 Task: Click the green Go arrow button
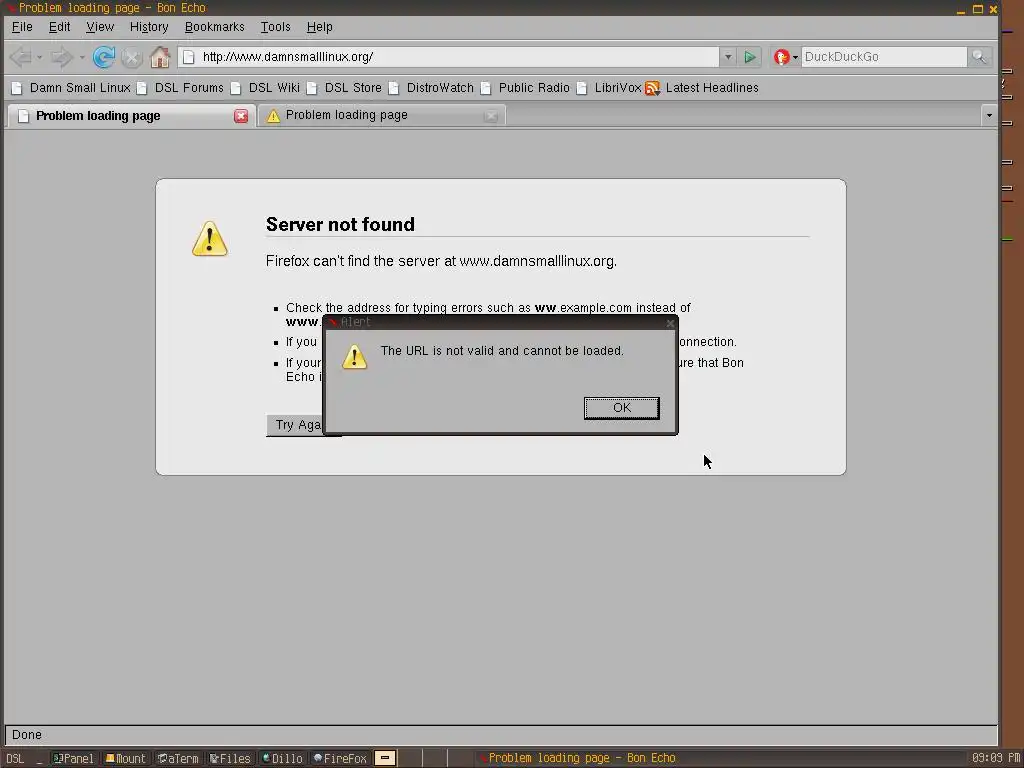coord(750,57)
